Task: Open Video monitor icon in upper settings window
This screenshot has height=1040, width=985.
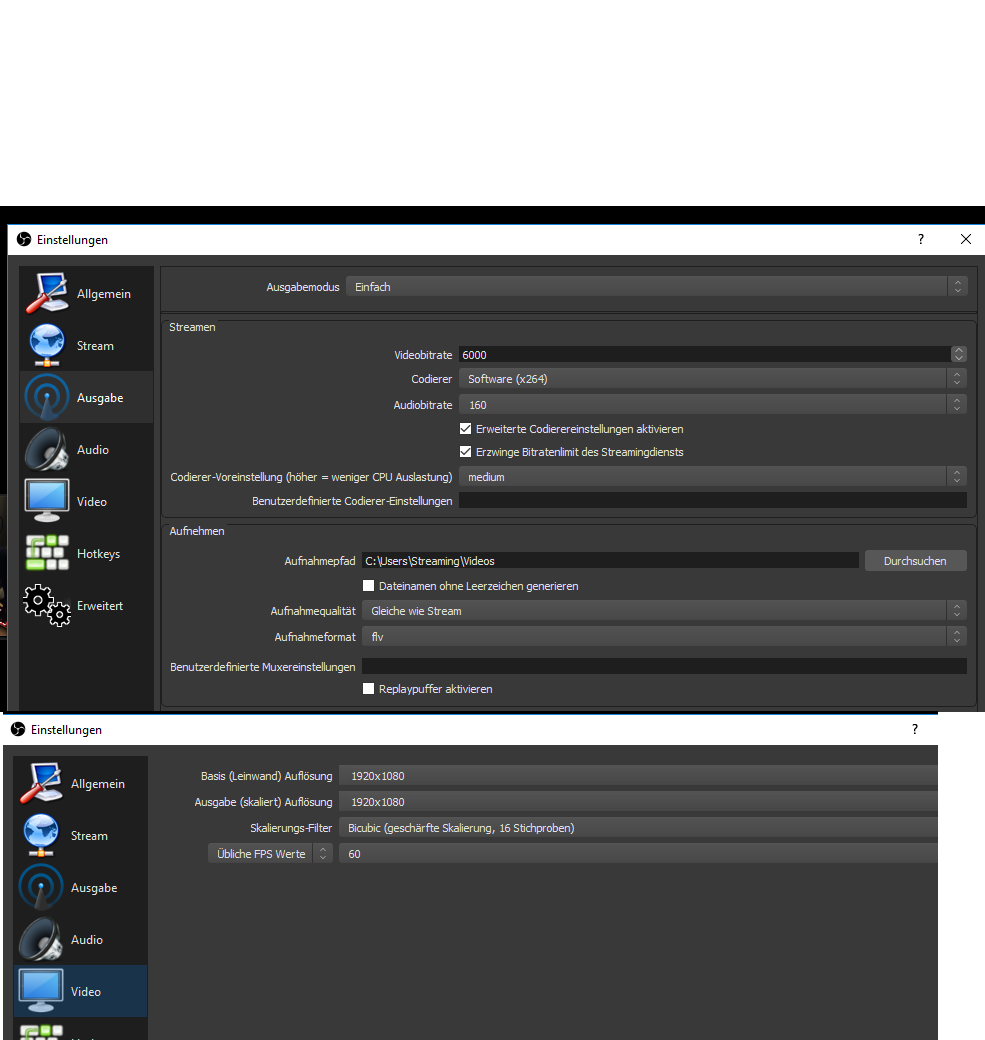Action: 47,502
